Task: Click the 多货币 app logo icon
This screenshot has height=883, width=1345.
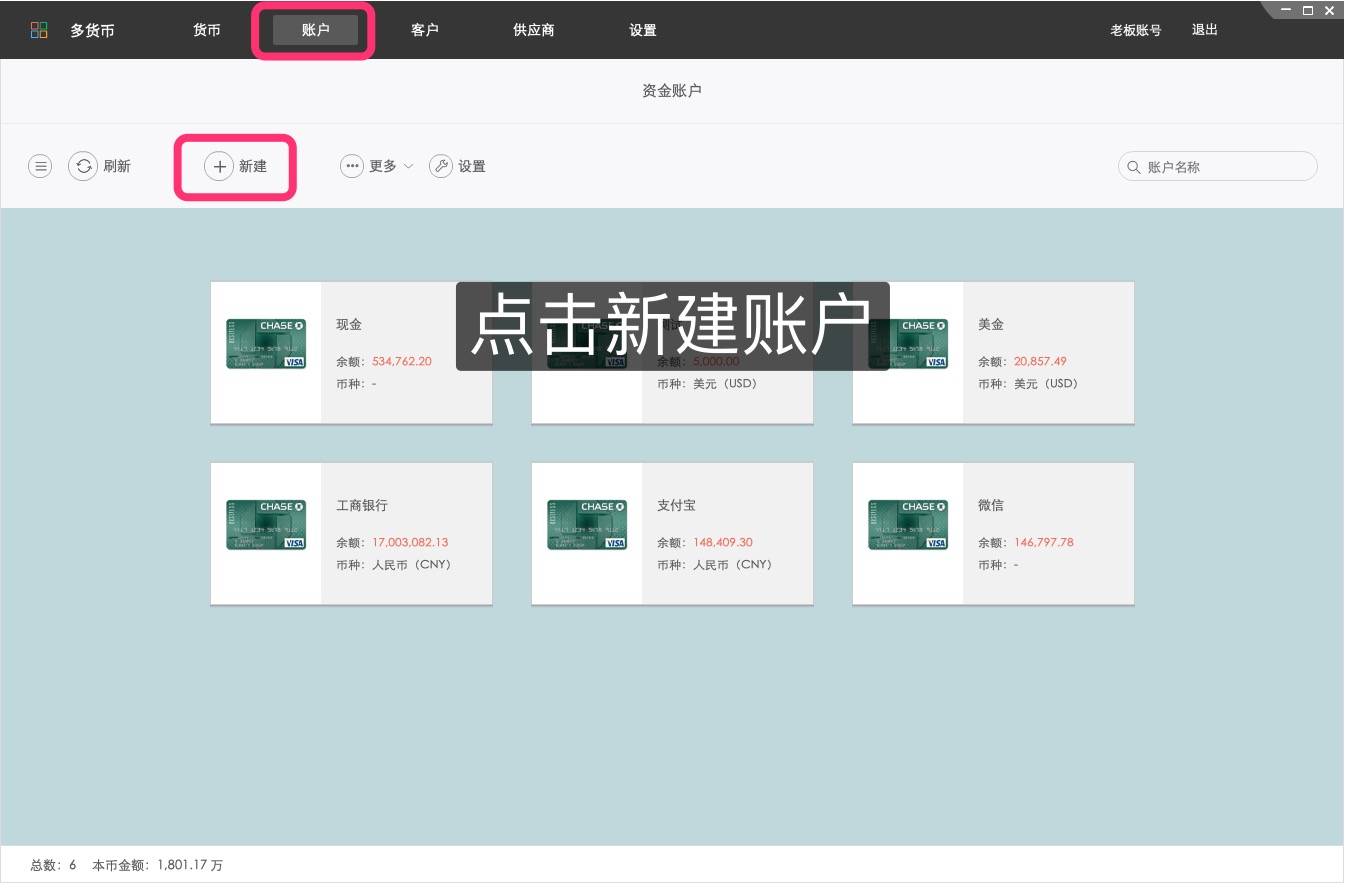Action: [39, 30]
